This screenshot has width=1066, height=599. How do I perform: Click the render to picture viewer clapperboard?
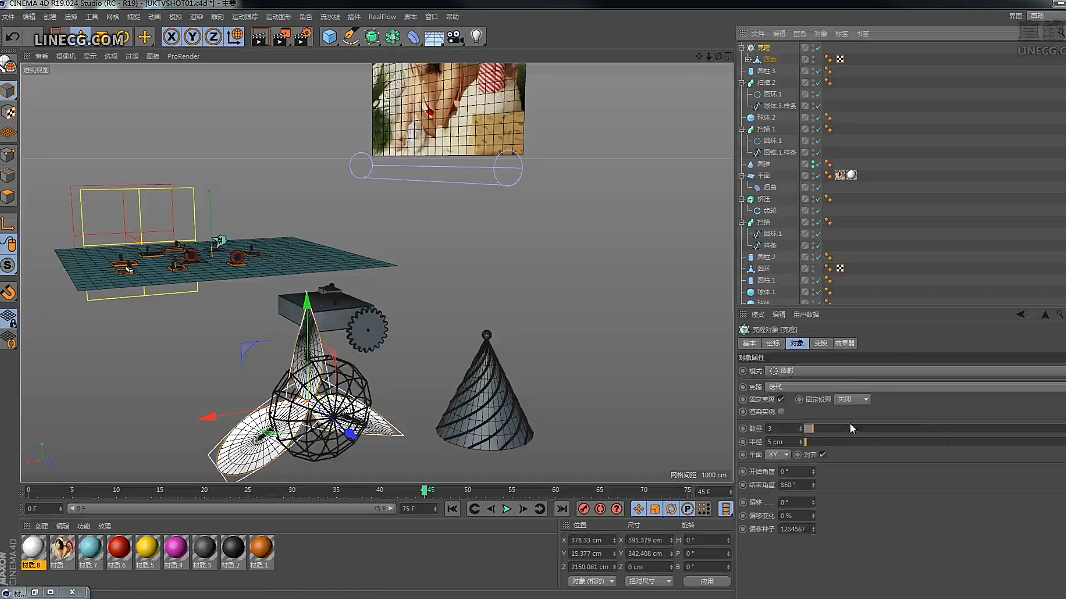281,37
